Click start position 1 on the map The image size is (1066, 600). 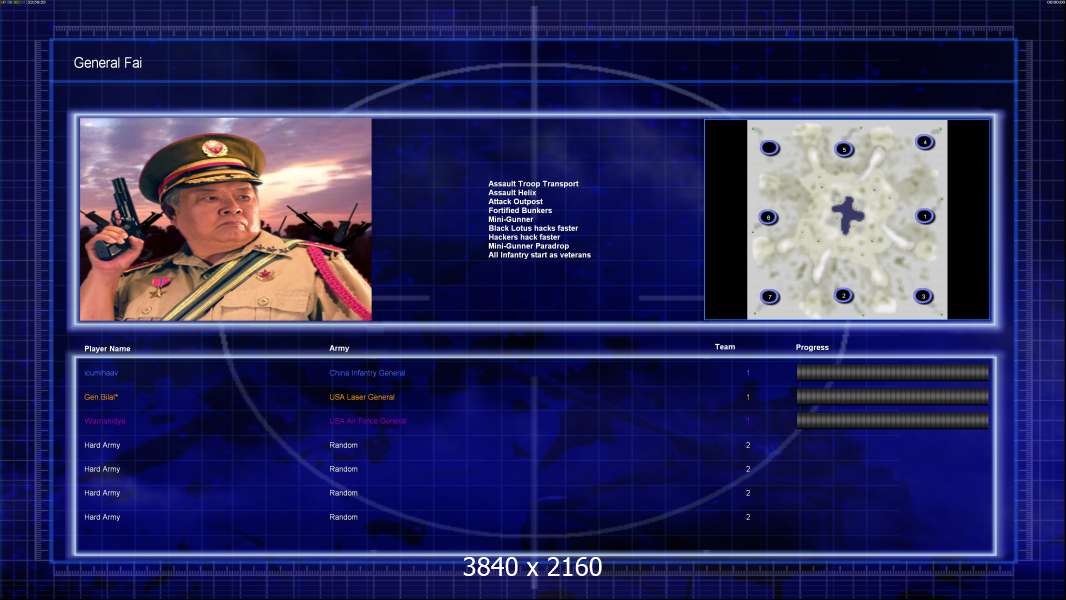(925, 216)
